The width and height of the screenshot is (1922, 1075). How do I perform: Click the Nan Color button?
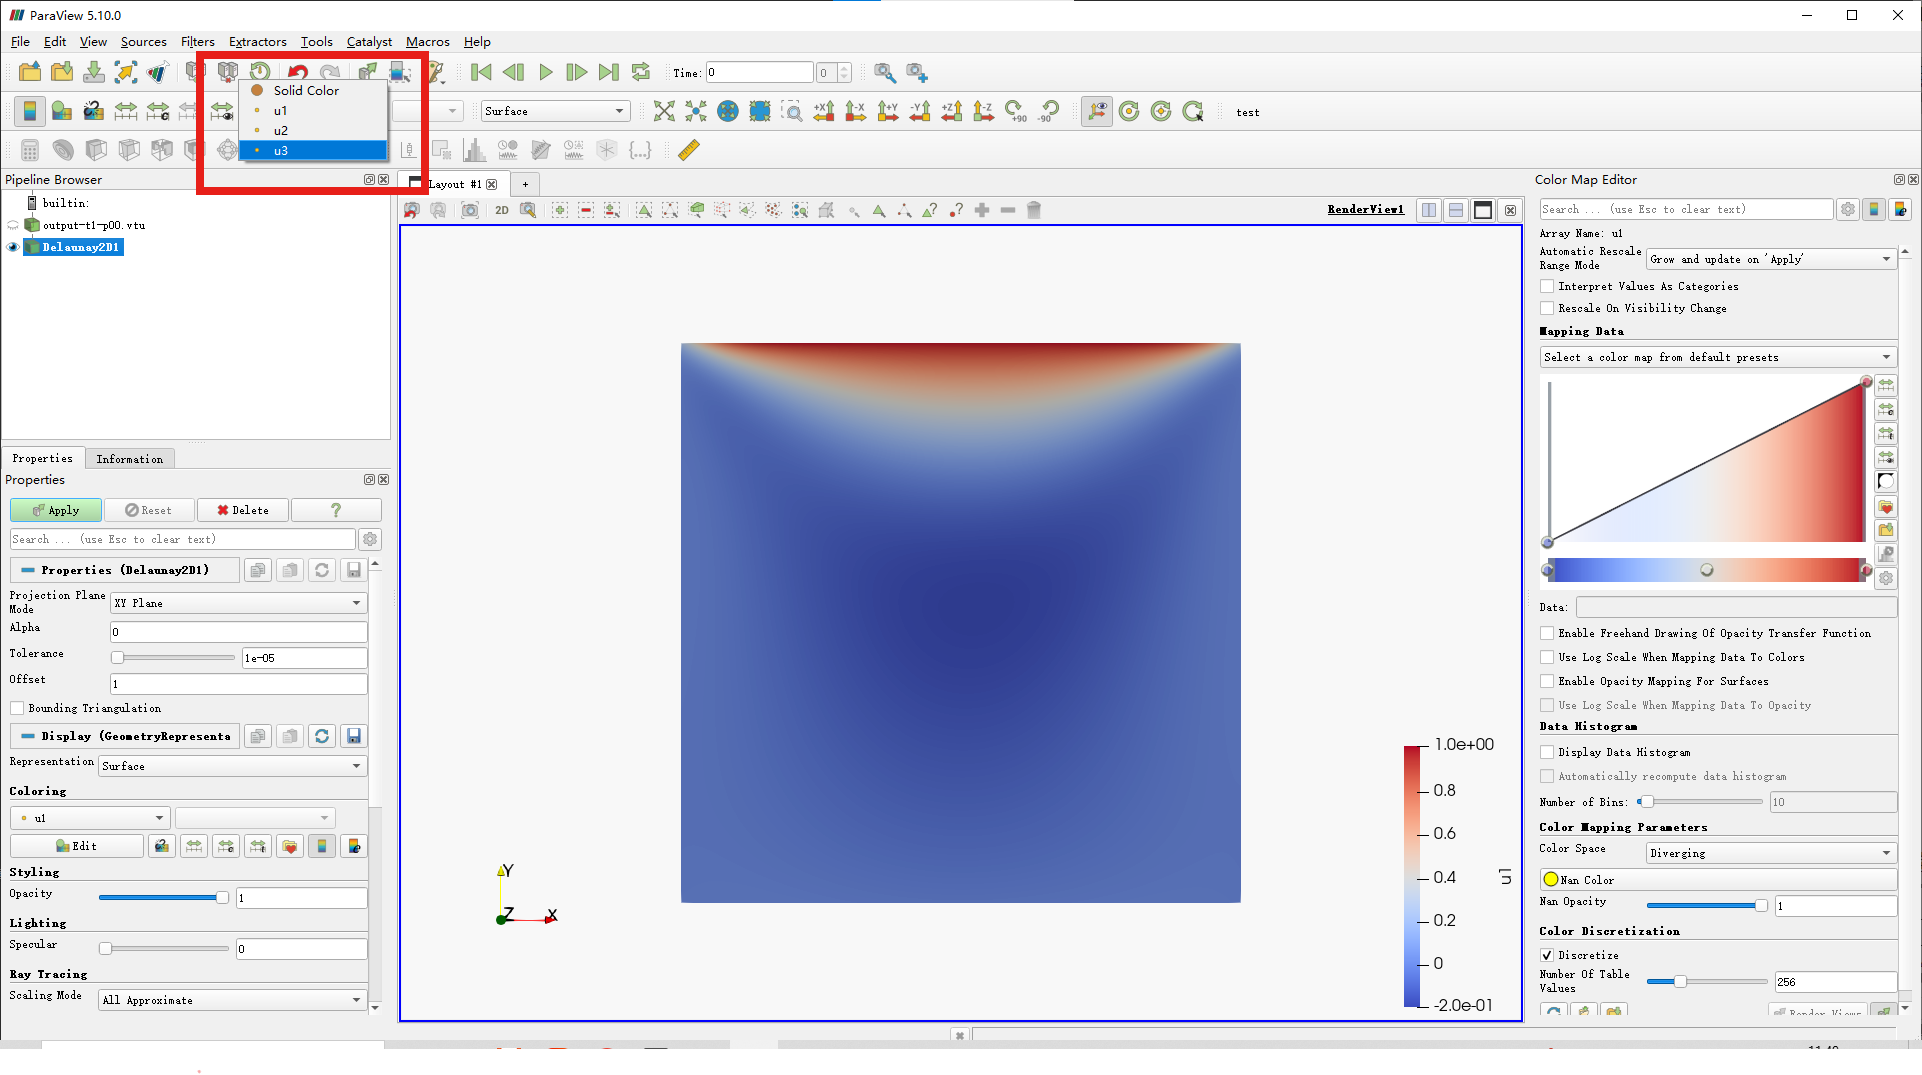[1718, 880]
